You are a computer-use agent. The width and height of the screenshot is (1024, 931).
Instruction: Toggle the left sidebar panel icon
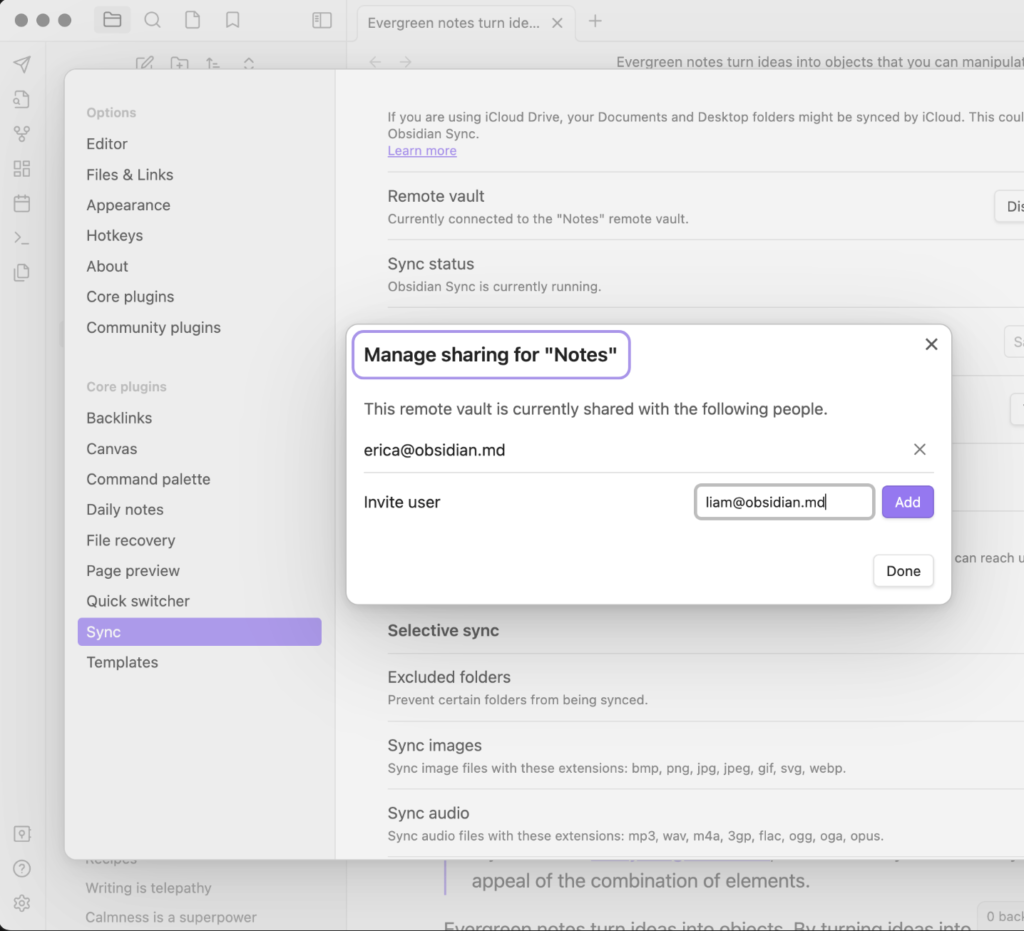click(322, 20)
